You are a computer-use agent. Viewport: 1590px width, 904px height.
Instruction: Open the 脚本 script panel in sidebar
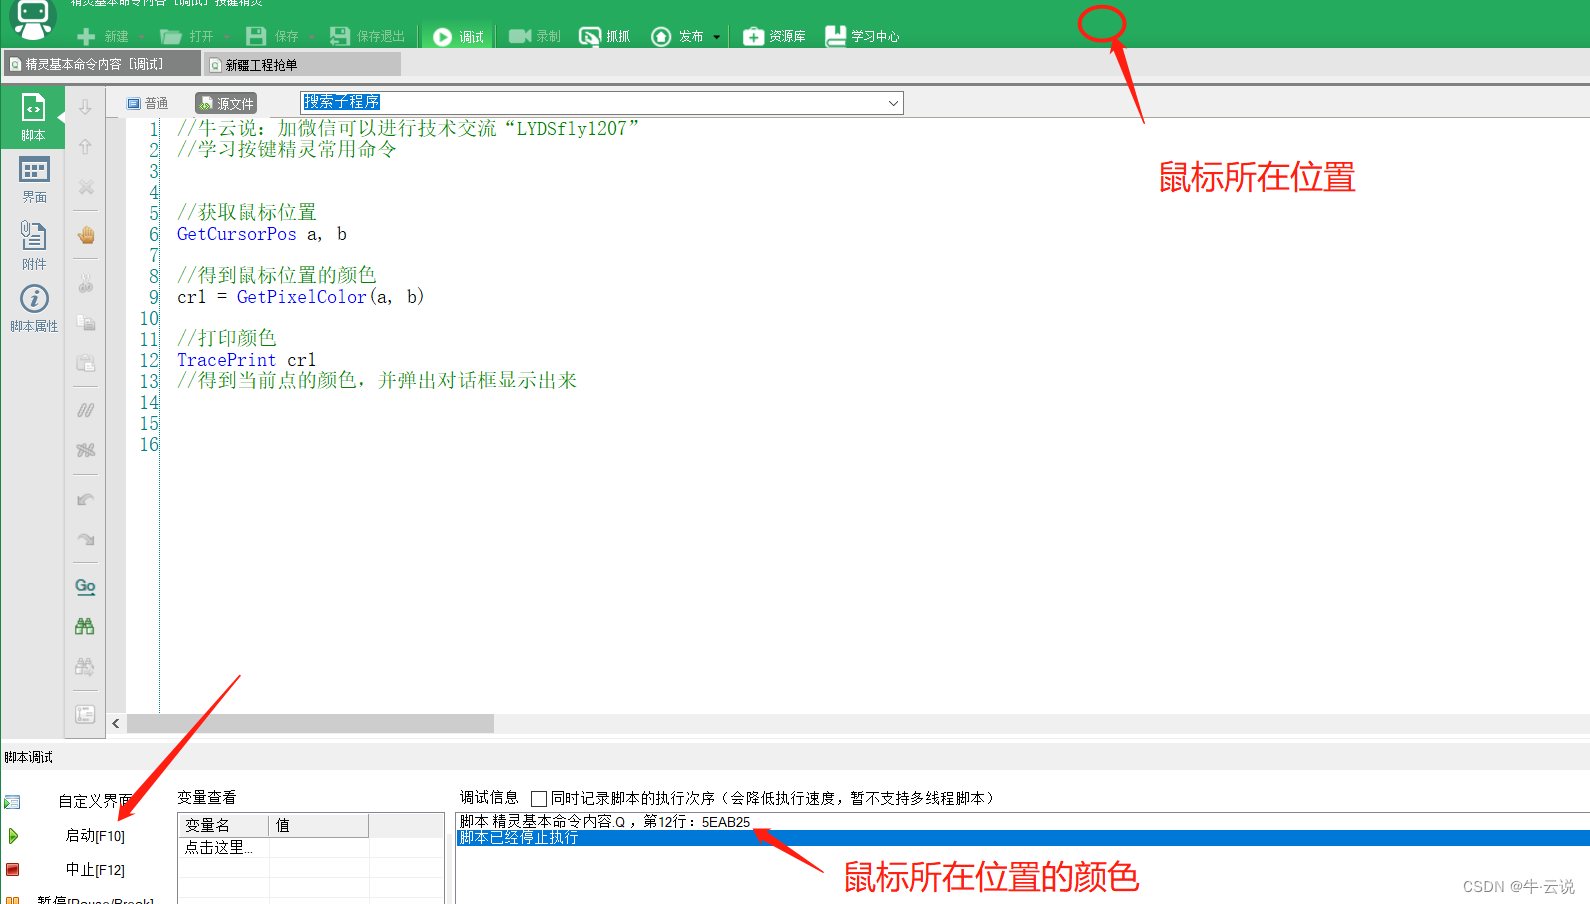33,117
